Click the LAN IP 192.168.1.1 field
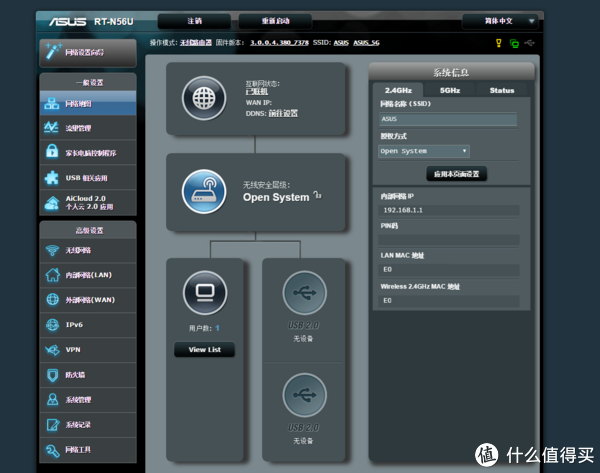 point(449,210)
